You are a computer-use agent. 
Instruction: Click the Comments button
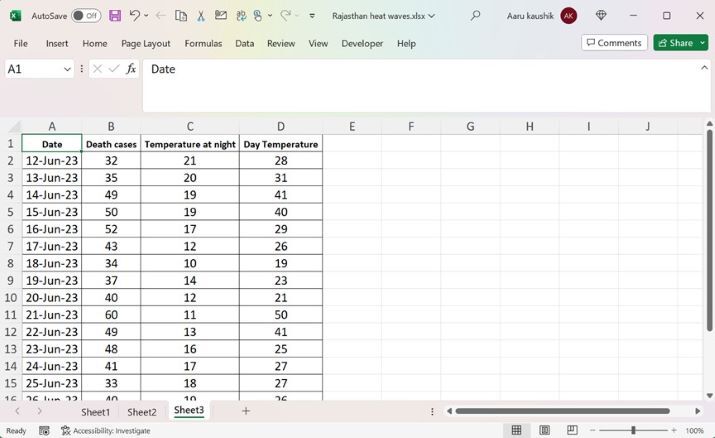[x=614, y=43]
